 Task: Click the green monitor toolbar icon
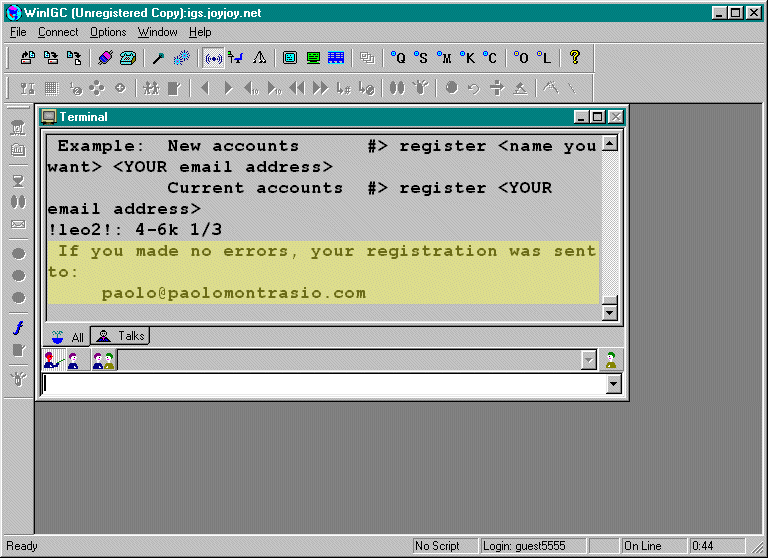313,58
